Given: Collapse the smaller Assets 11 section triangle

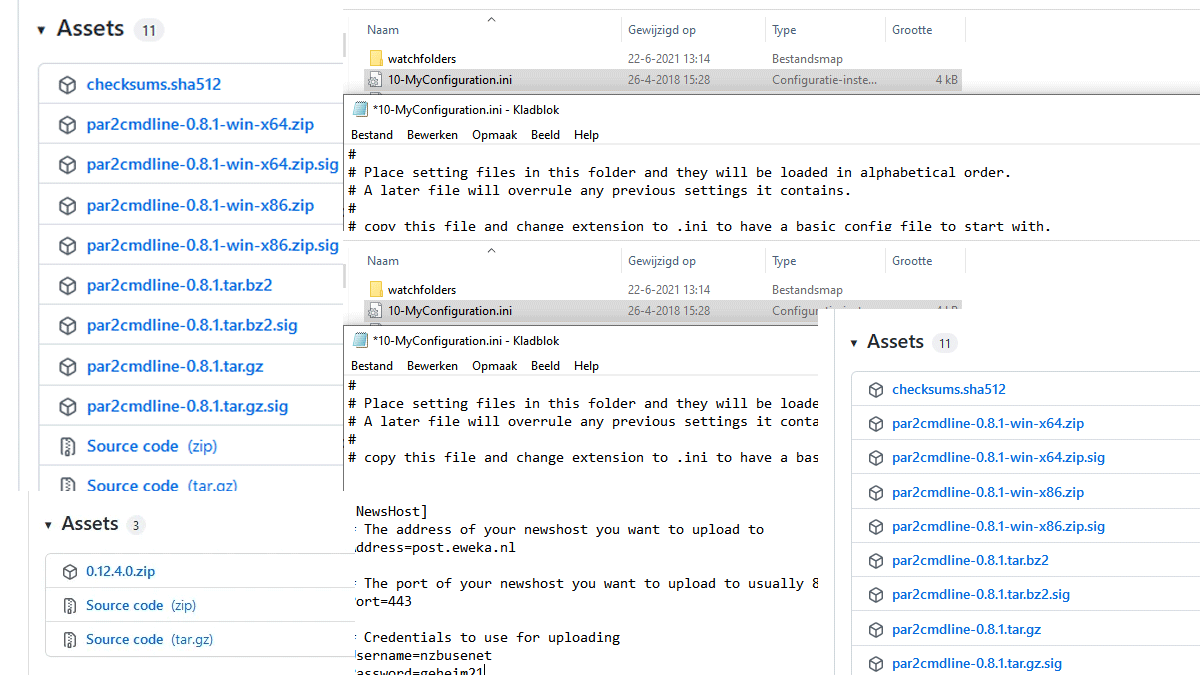Looking at the screenshot, I should coord(853,343).
